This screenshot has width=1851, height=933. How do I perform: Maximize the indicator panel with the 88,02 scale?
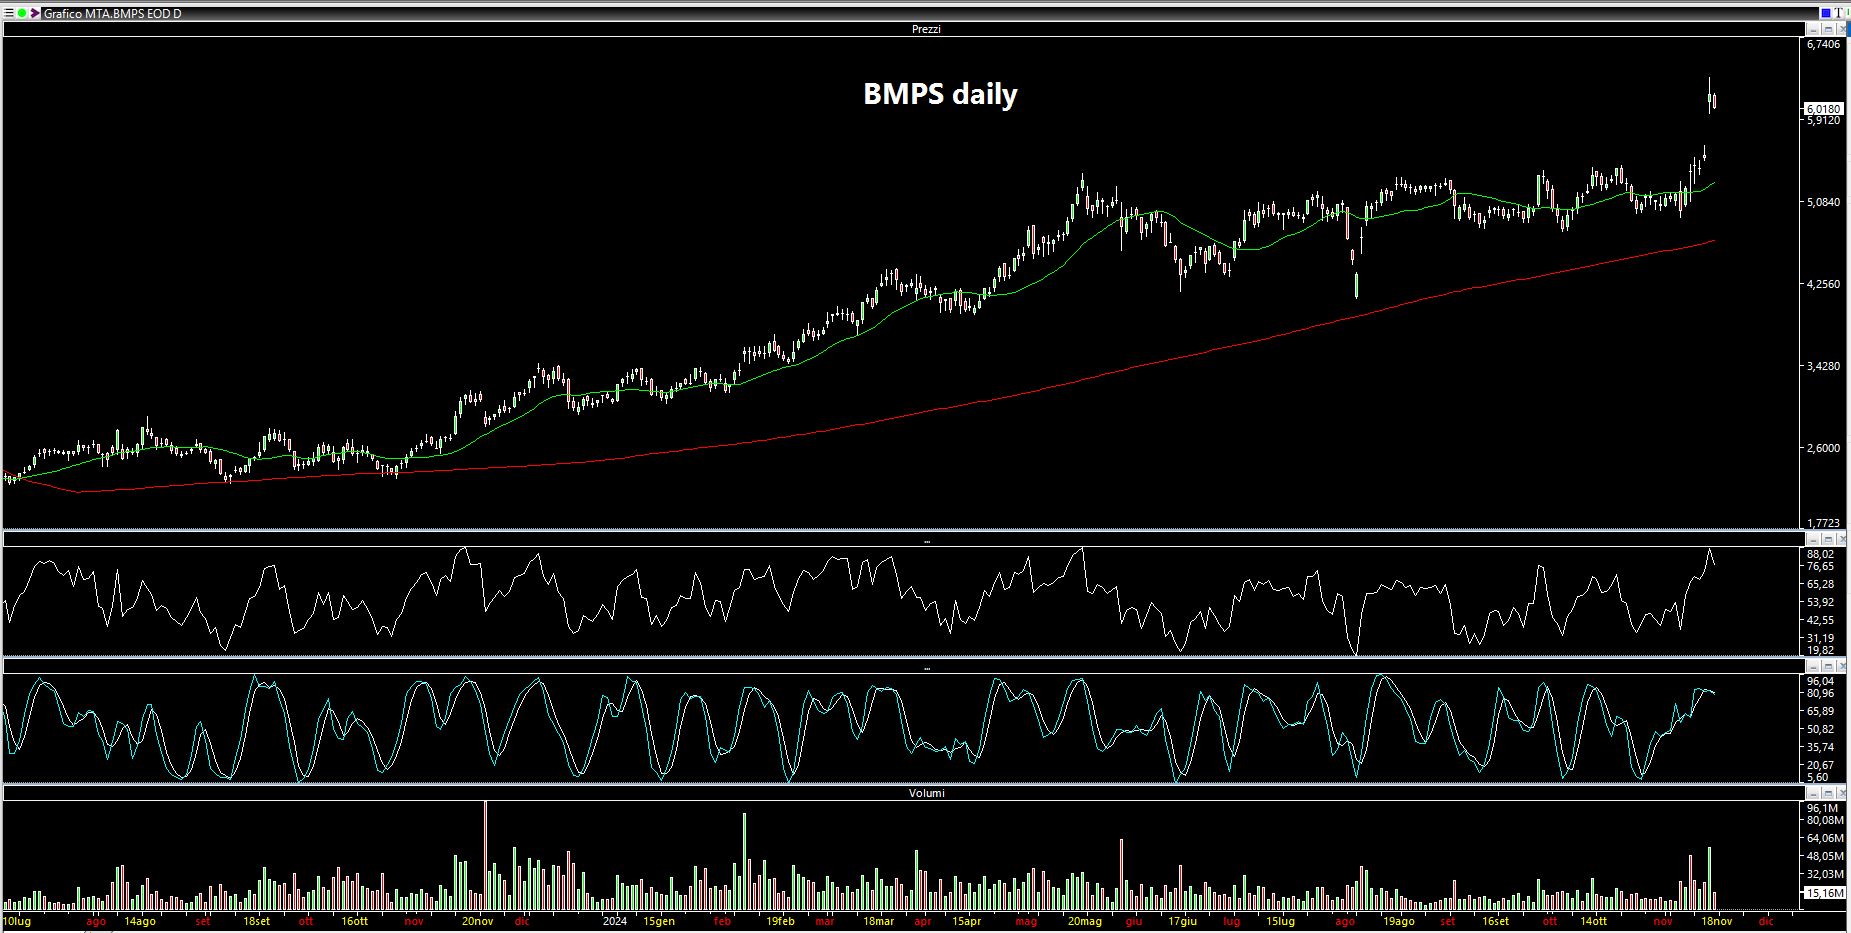(1828, 540)
